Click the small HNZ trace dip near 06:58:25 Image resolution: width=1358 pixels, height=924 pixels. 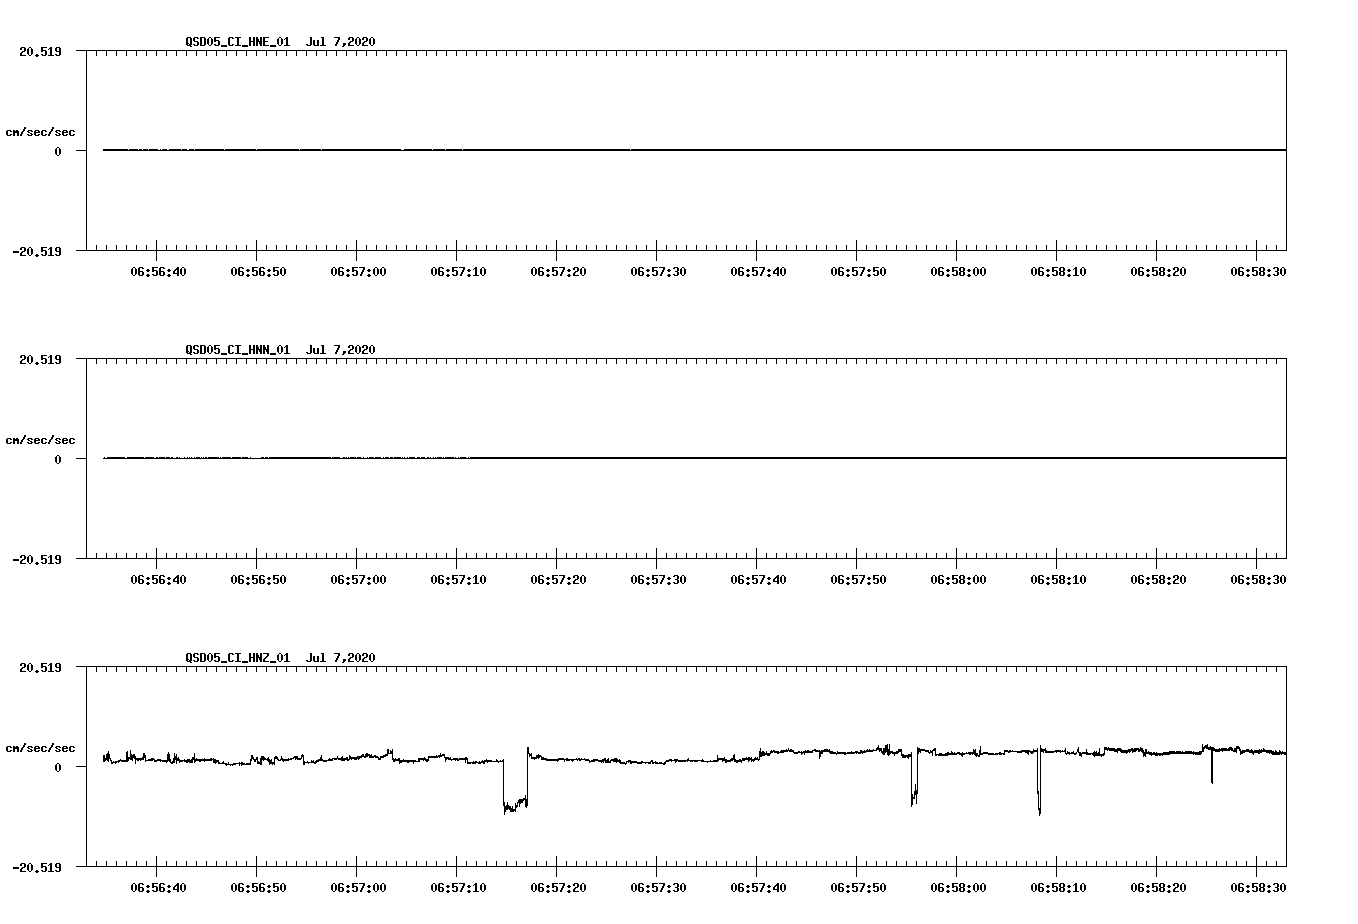(1212, 768)
